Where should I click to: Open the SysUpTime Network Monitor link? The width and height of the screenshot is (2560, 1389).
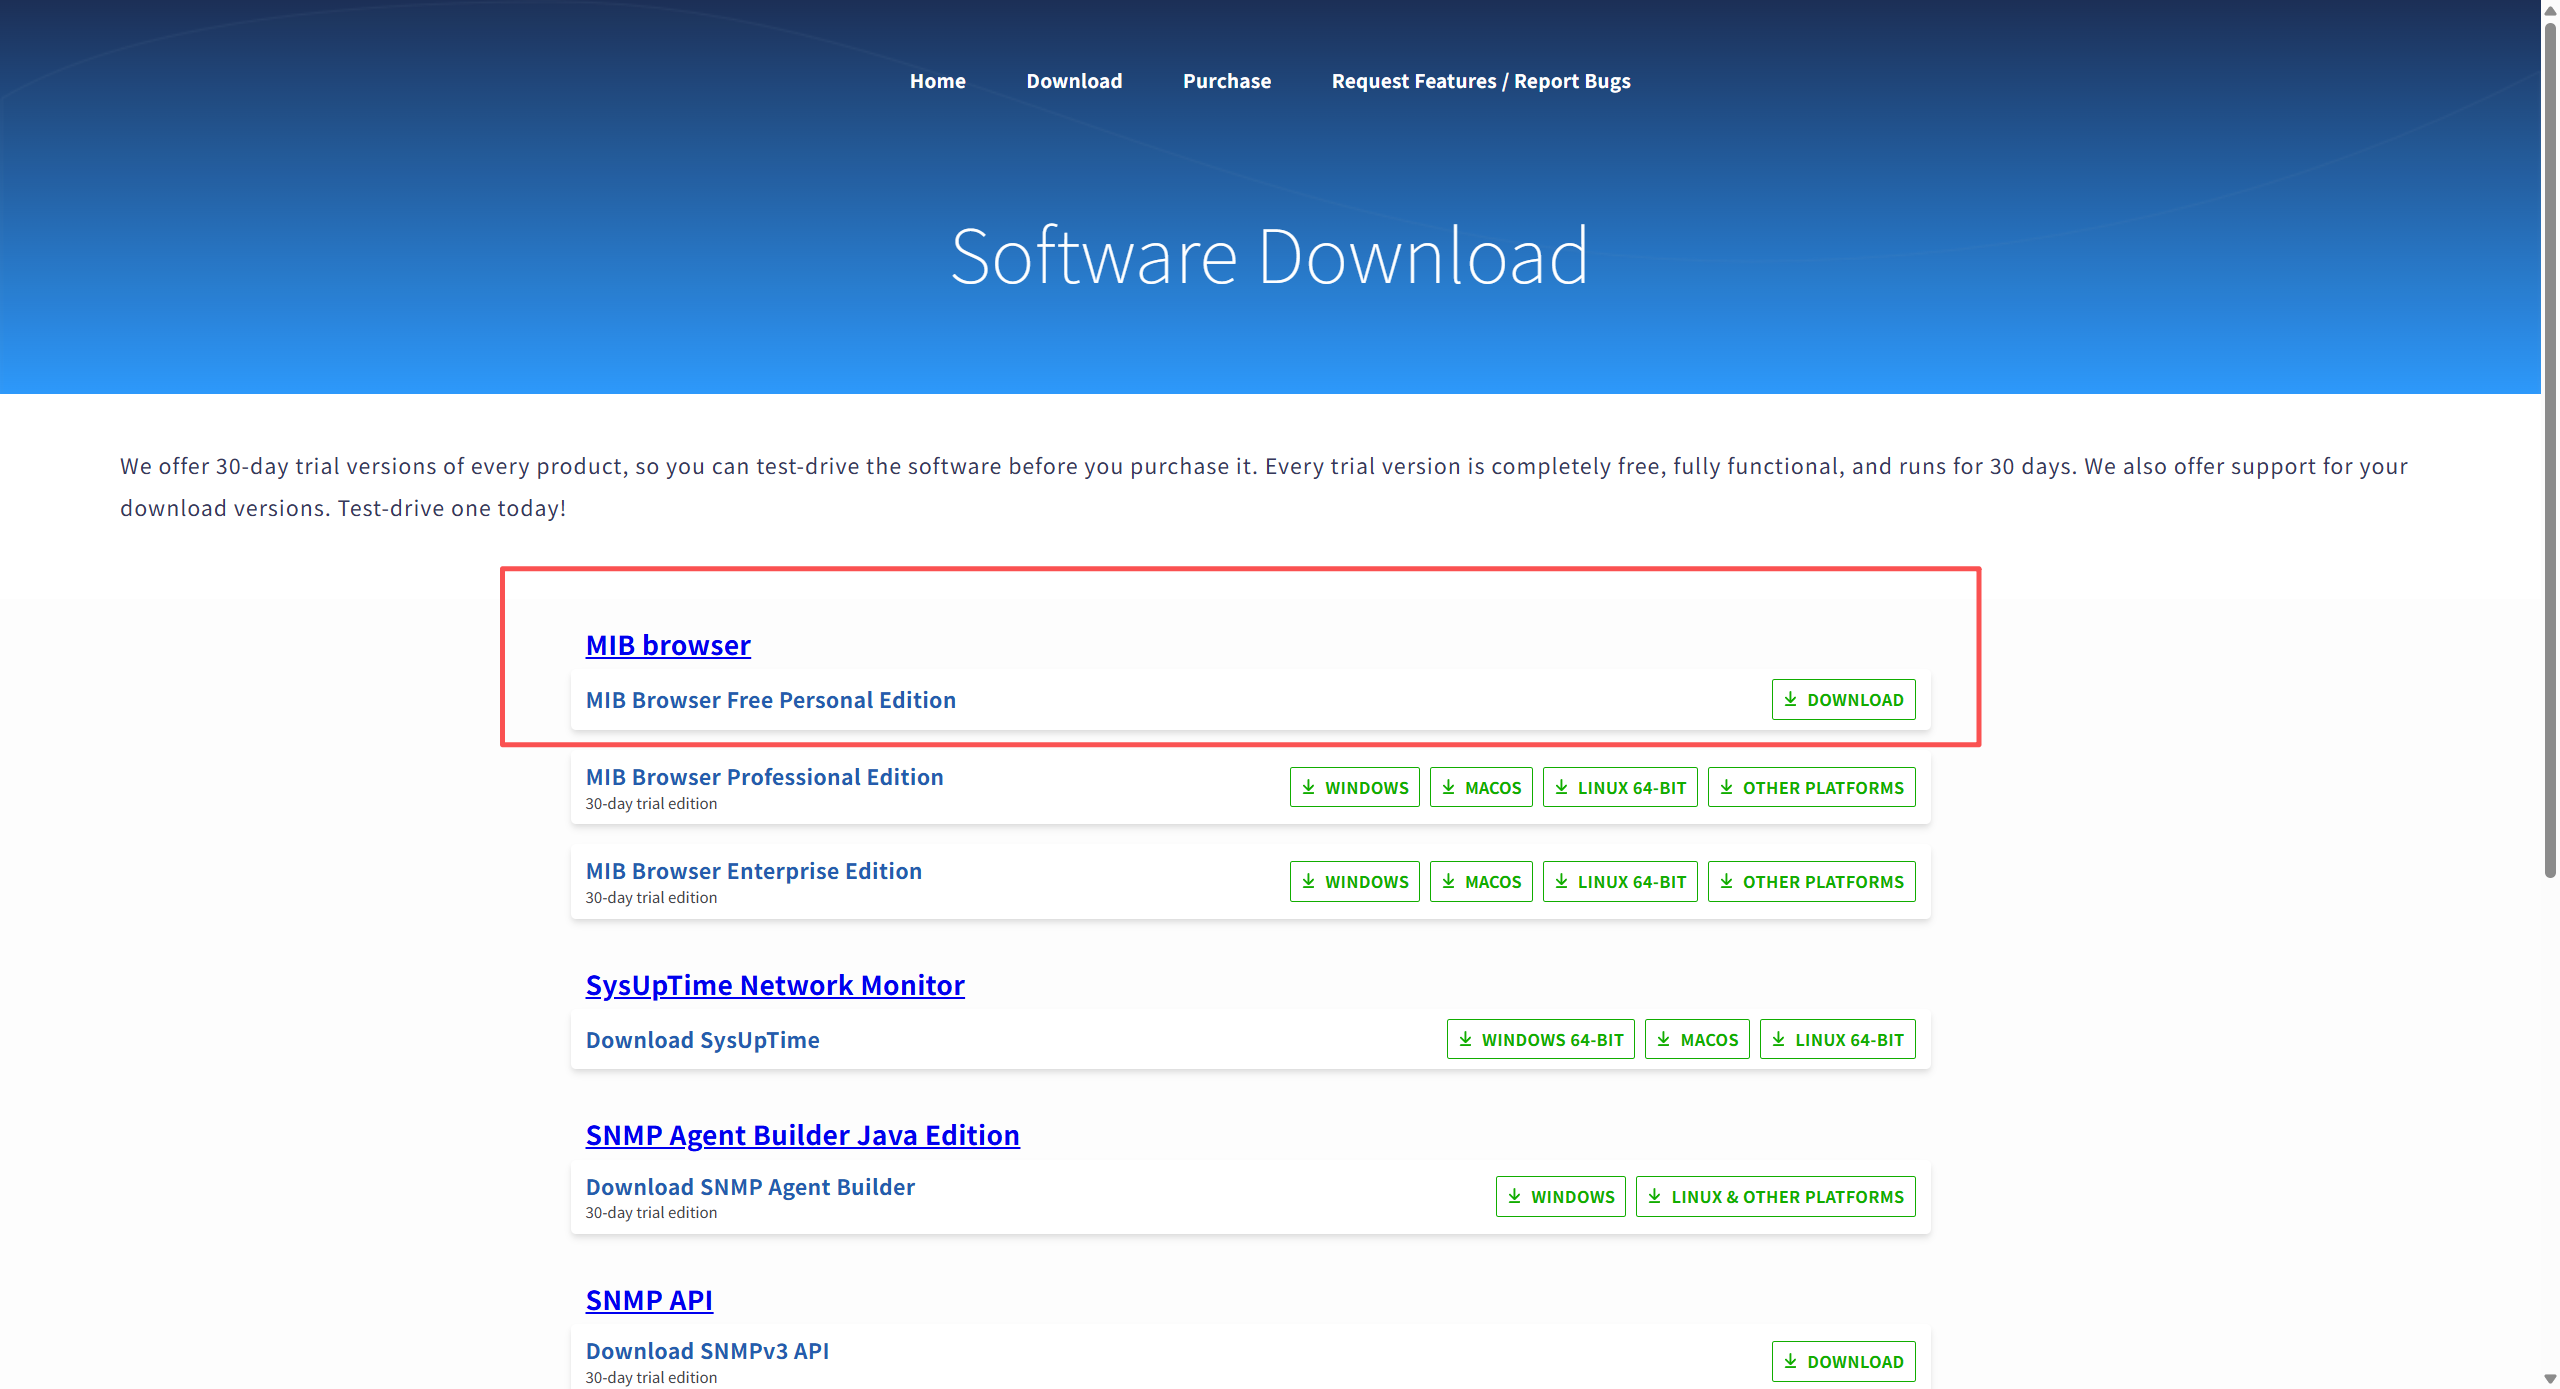click(x=775, y=985)
